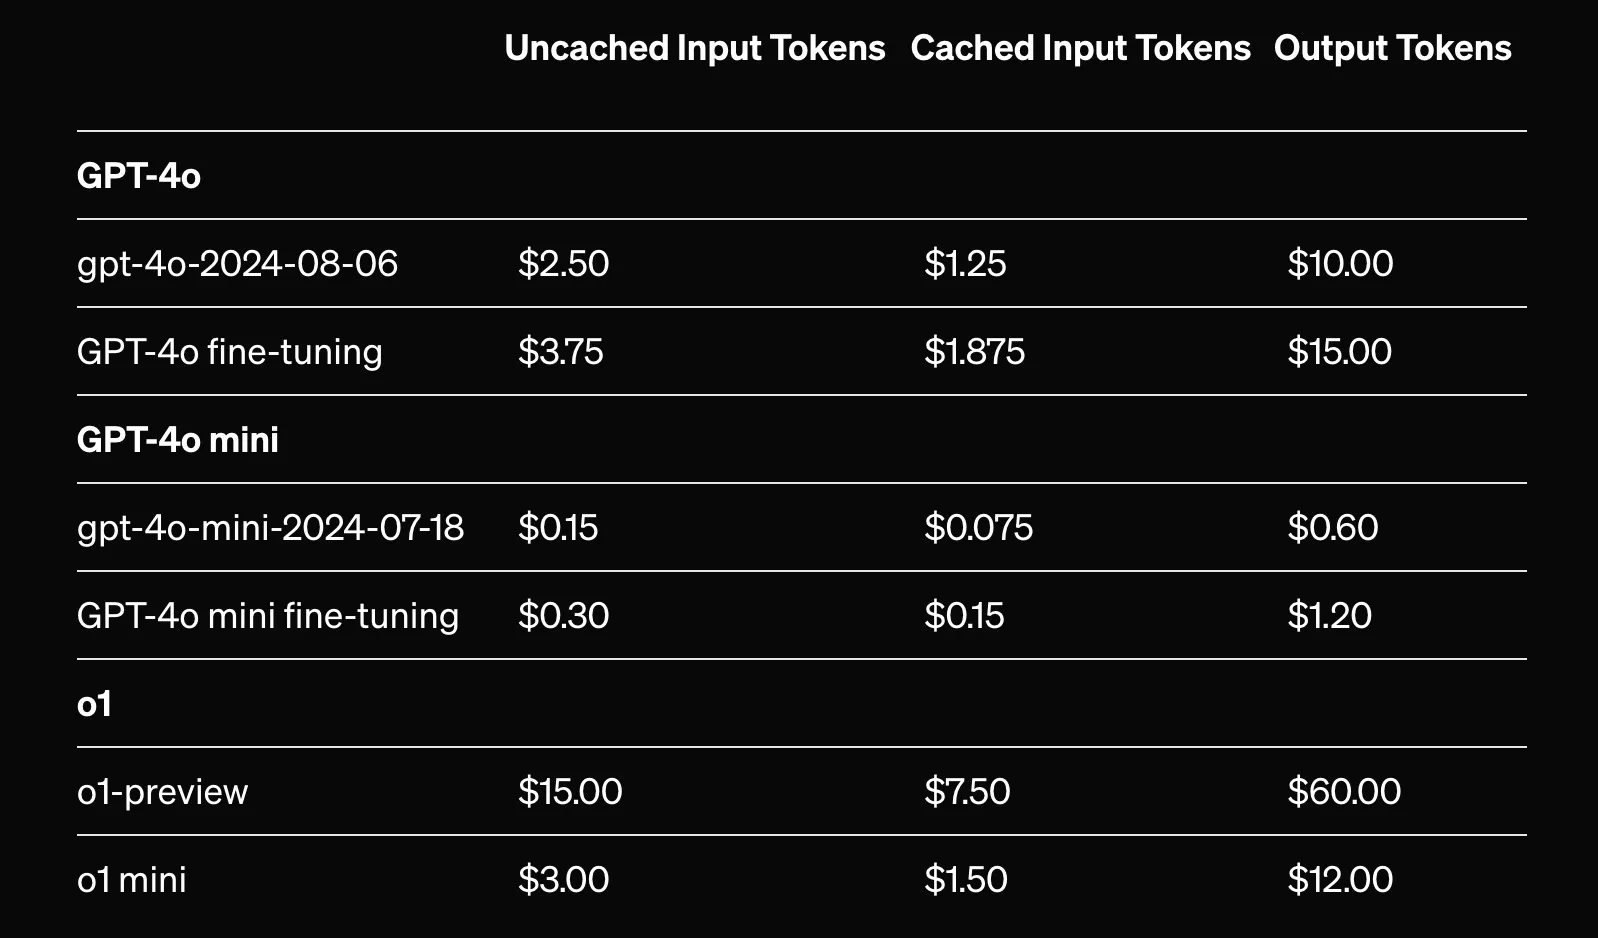Click the $60.00 output price for o1-preview
Viewport: 1598px width, 938px height.
click(1344, 792)
